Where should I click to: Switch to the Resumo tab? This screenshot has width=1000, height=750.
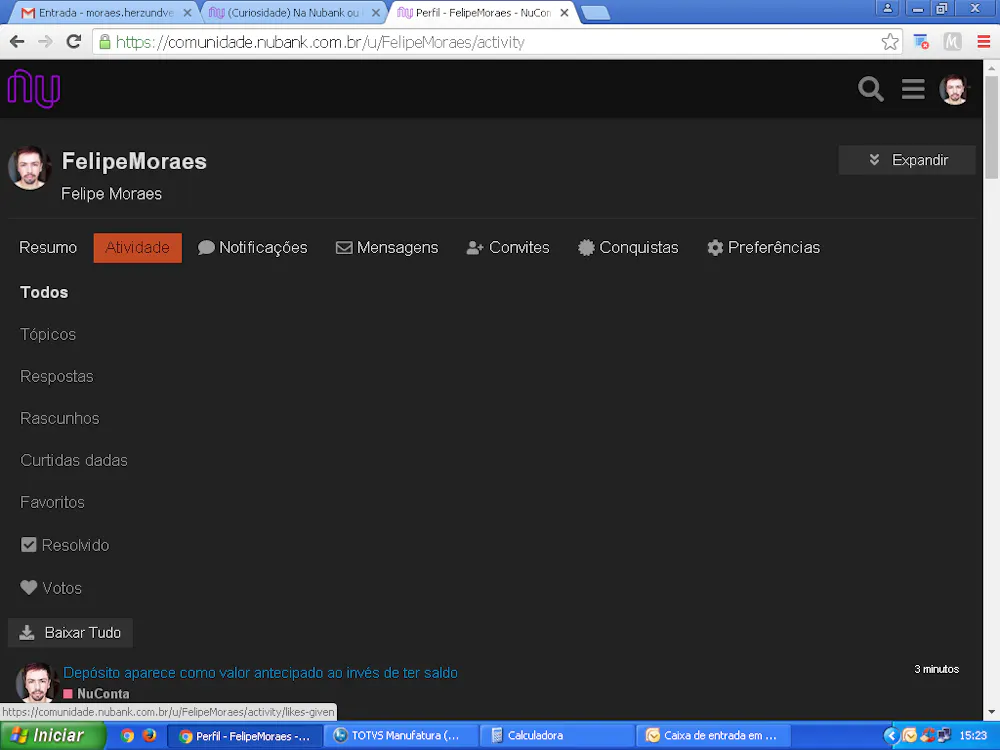48,247
